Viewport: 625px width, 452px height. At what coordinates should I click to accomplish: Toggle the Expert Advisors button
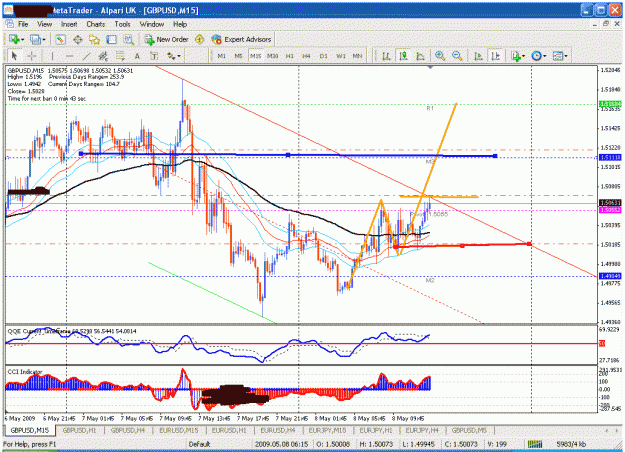click(242, 39)
